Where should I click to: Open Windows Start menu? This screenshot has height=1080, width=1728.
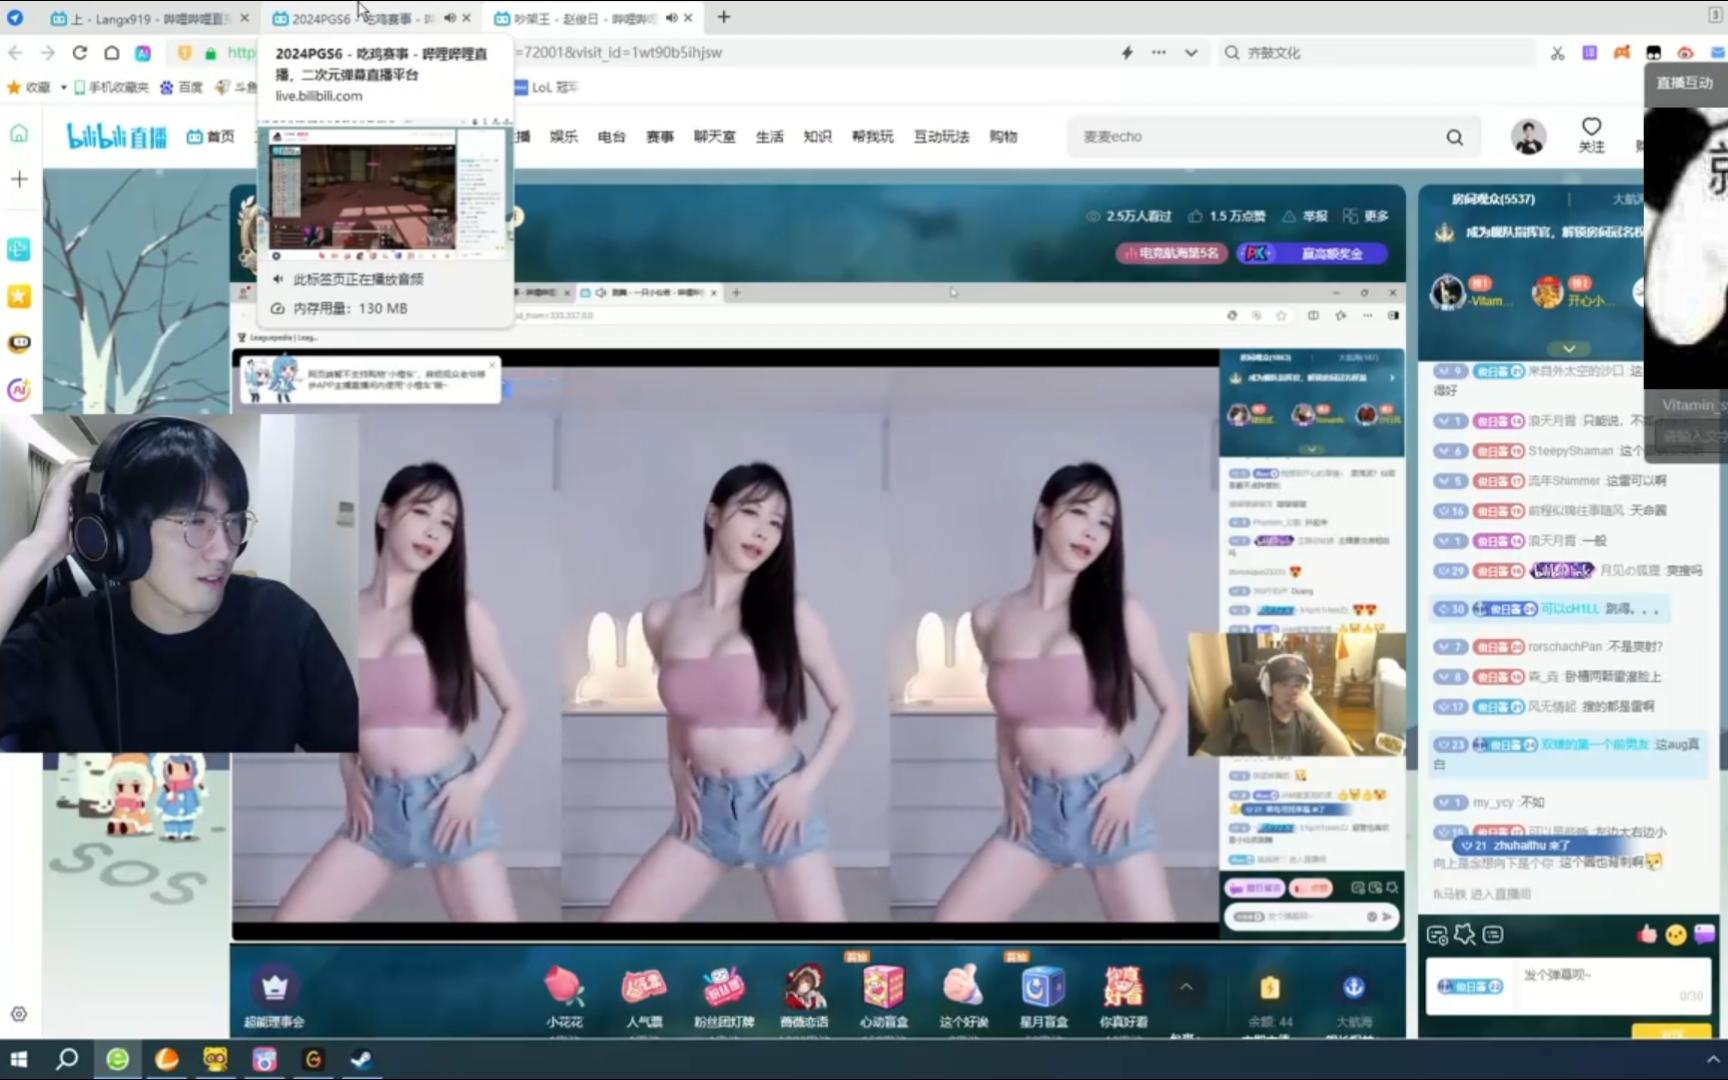pyautogui.click(x=19, y=1059)
